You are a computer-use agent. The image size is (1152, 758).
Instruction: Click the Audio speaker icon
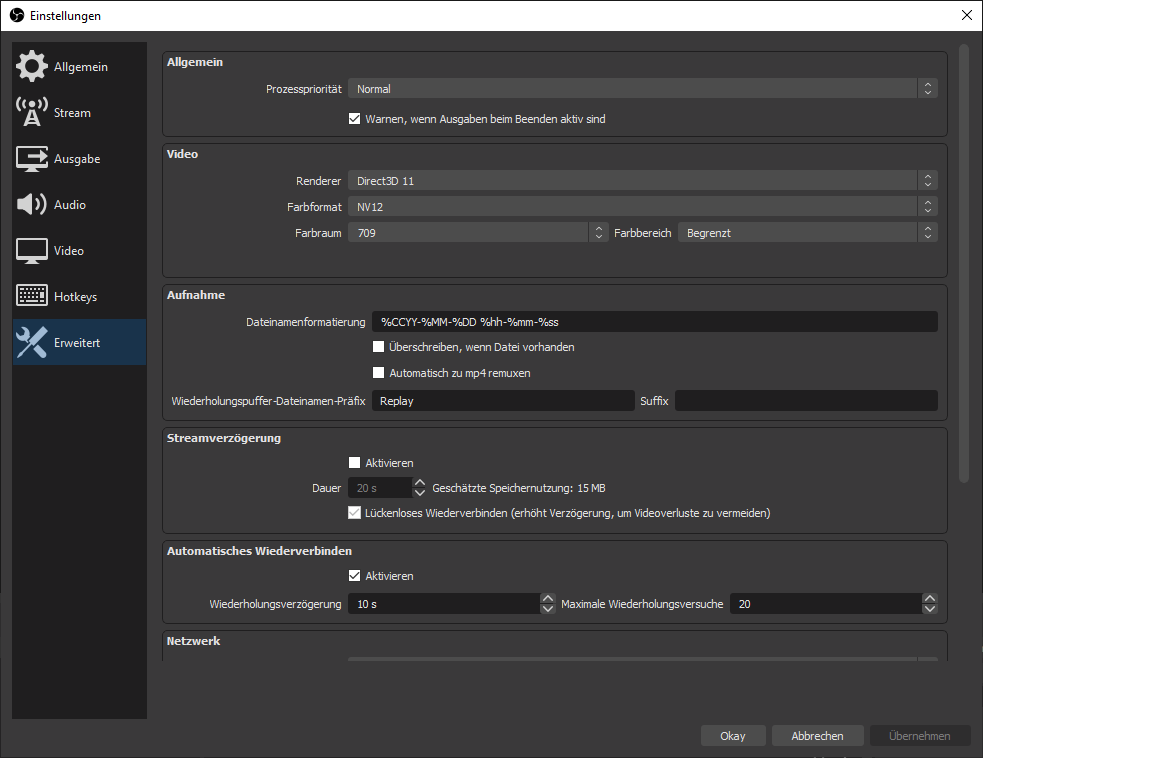coord(32,204)
